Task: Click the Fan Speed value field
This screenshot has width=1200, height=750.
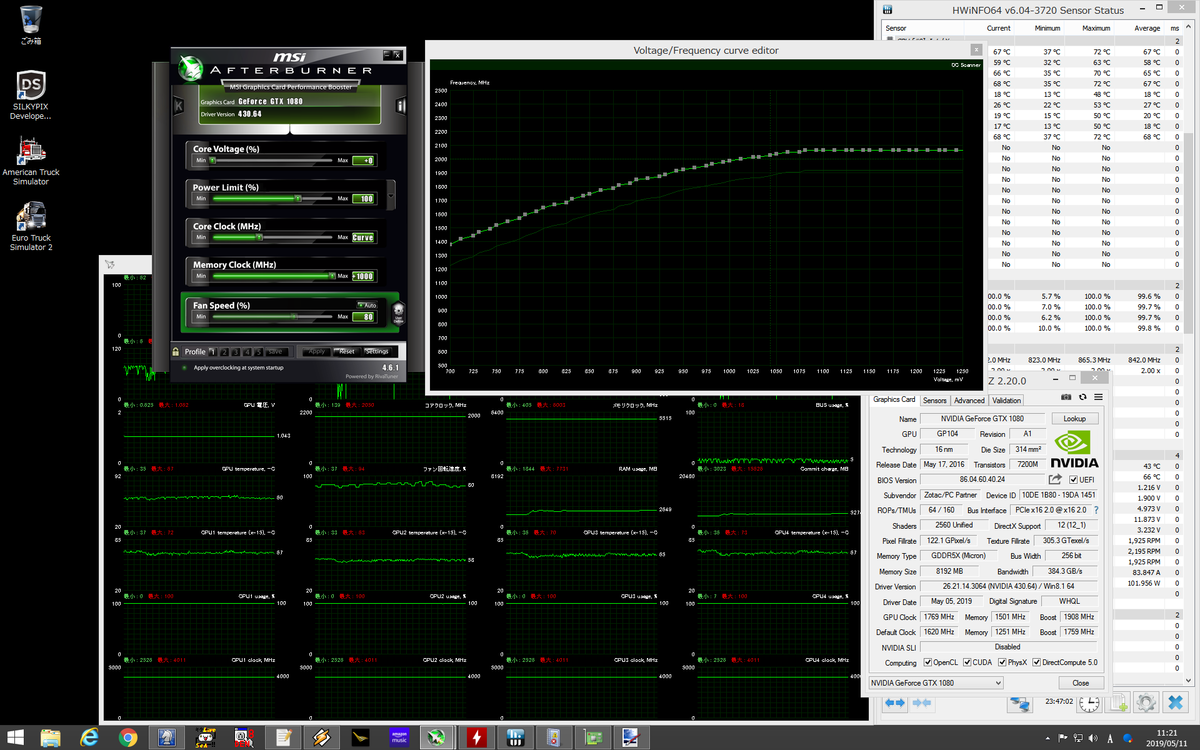Action: [x=364, y=317]
